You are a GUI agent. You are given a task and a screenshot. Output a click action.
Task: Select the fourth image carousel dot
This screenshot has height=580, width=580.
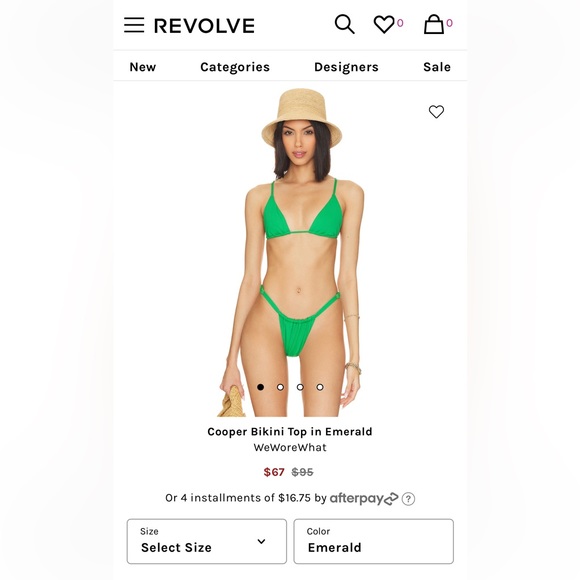[320, 387]
